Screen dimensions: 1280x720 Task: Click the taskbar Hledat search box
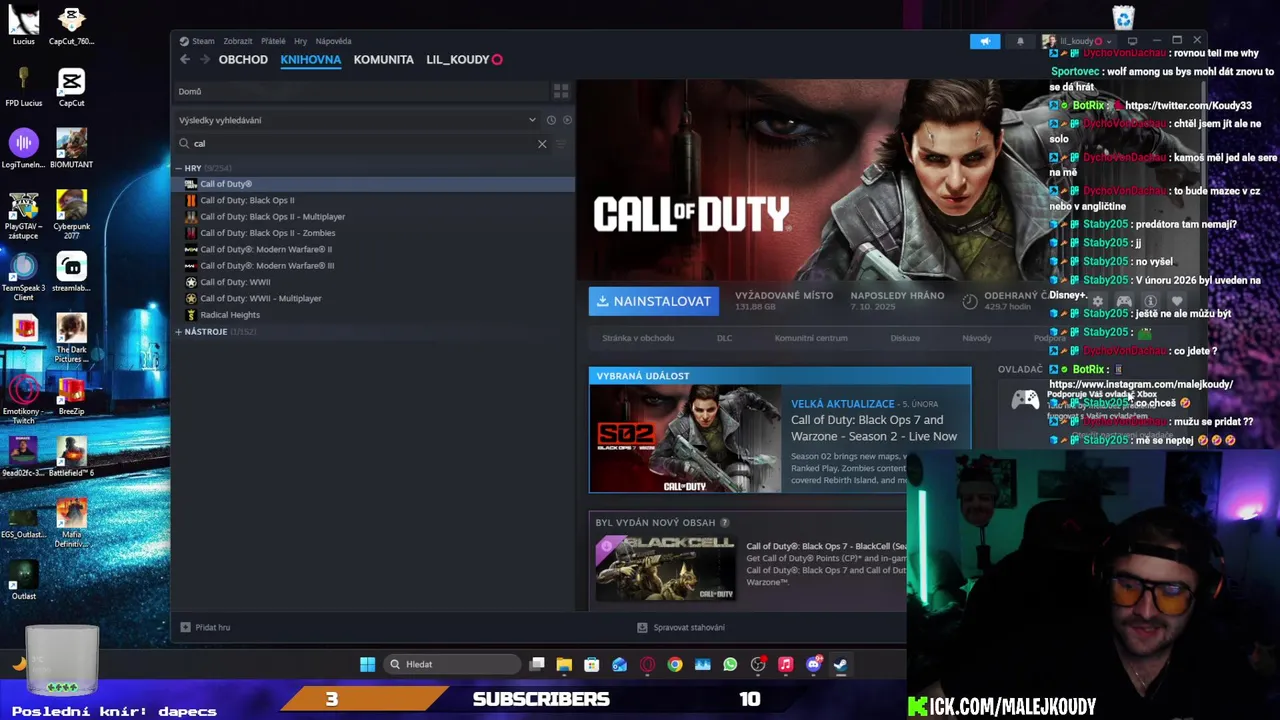453,664
